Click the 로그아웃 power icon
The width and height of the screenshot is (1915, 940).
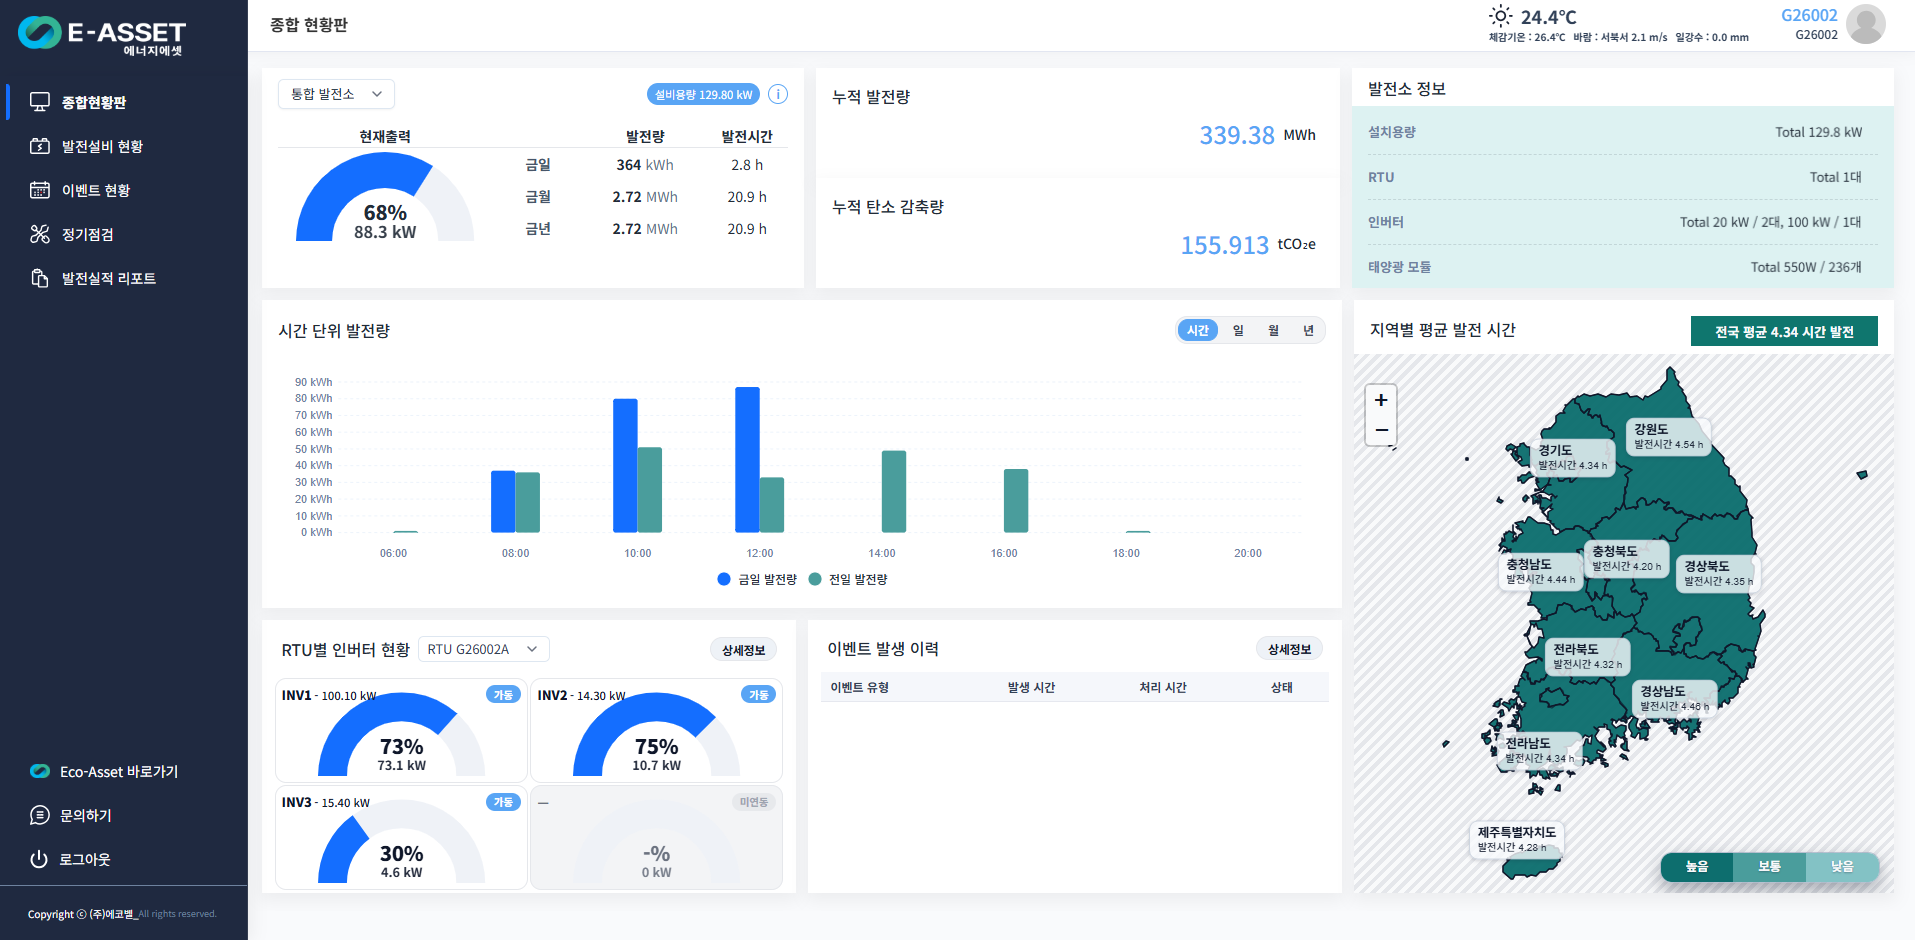coord(39,859)
